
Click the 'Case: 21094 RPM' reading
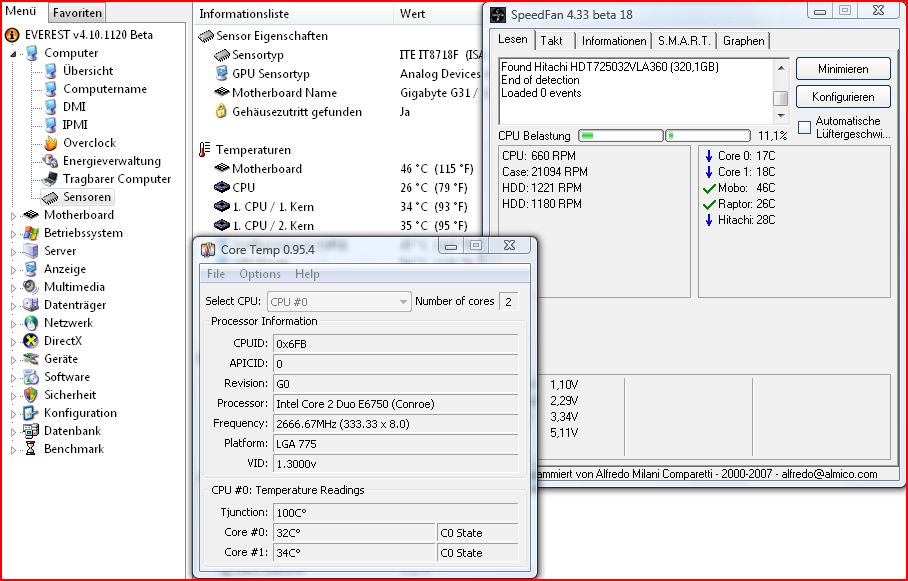pyautogui.click(x=545, y=172)
